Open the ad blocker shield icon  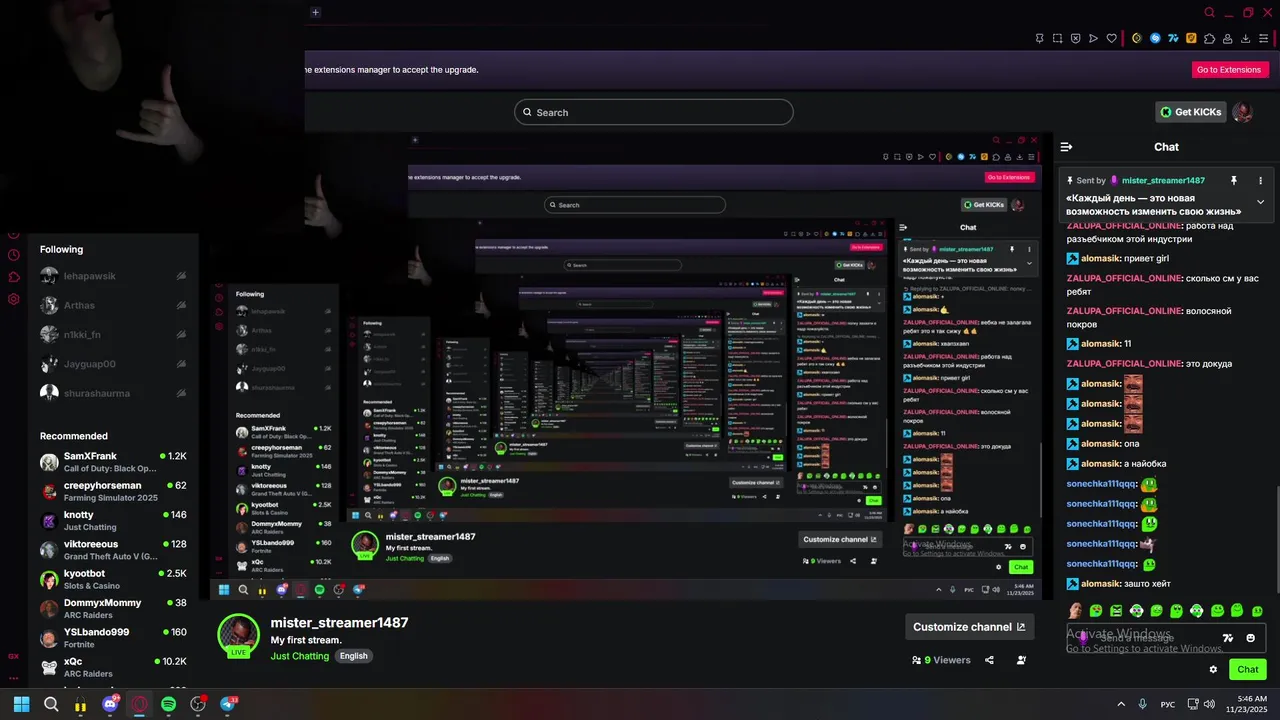point(1075,38)
